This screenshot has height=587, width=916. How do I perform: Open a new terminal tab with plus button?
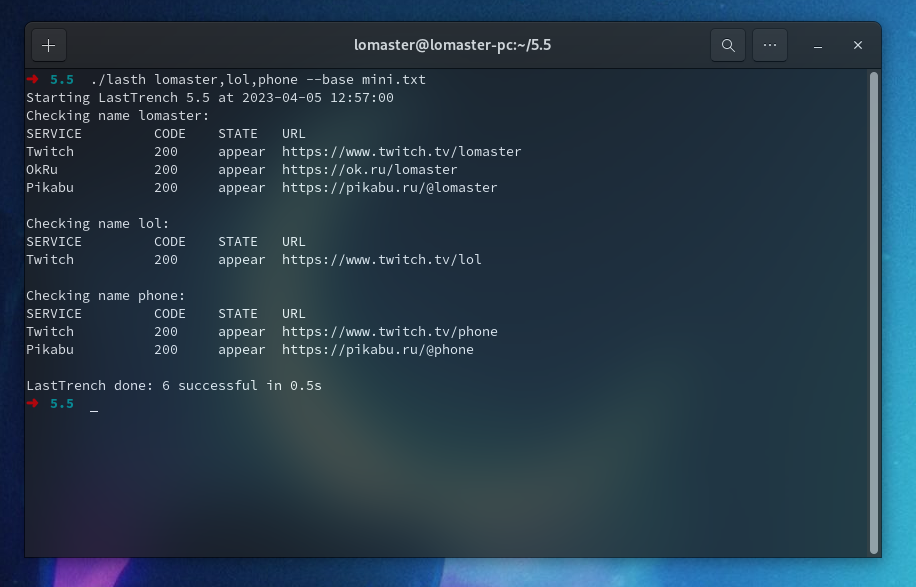point(49,45)
